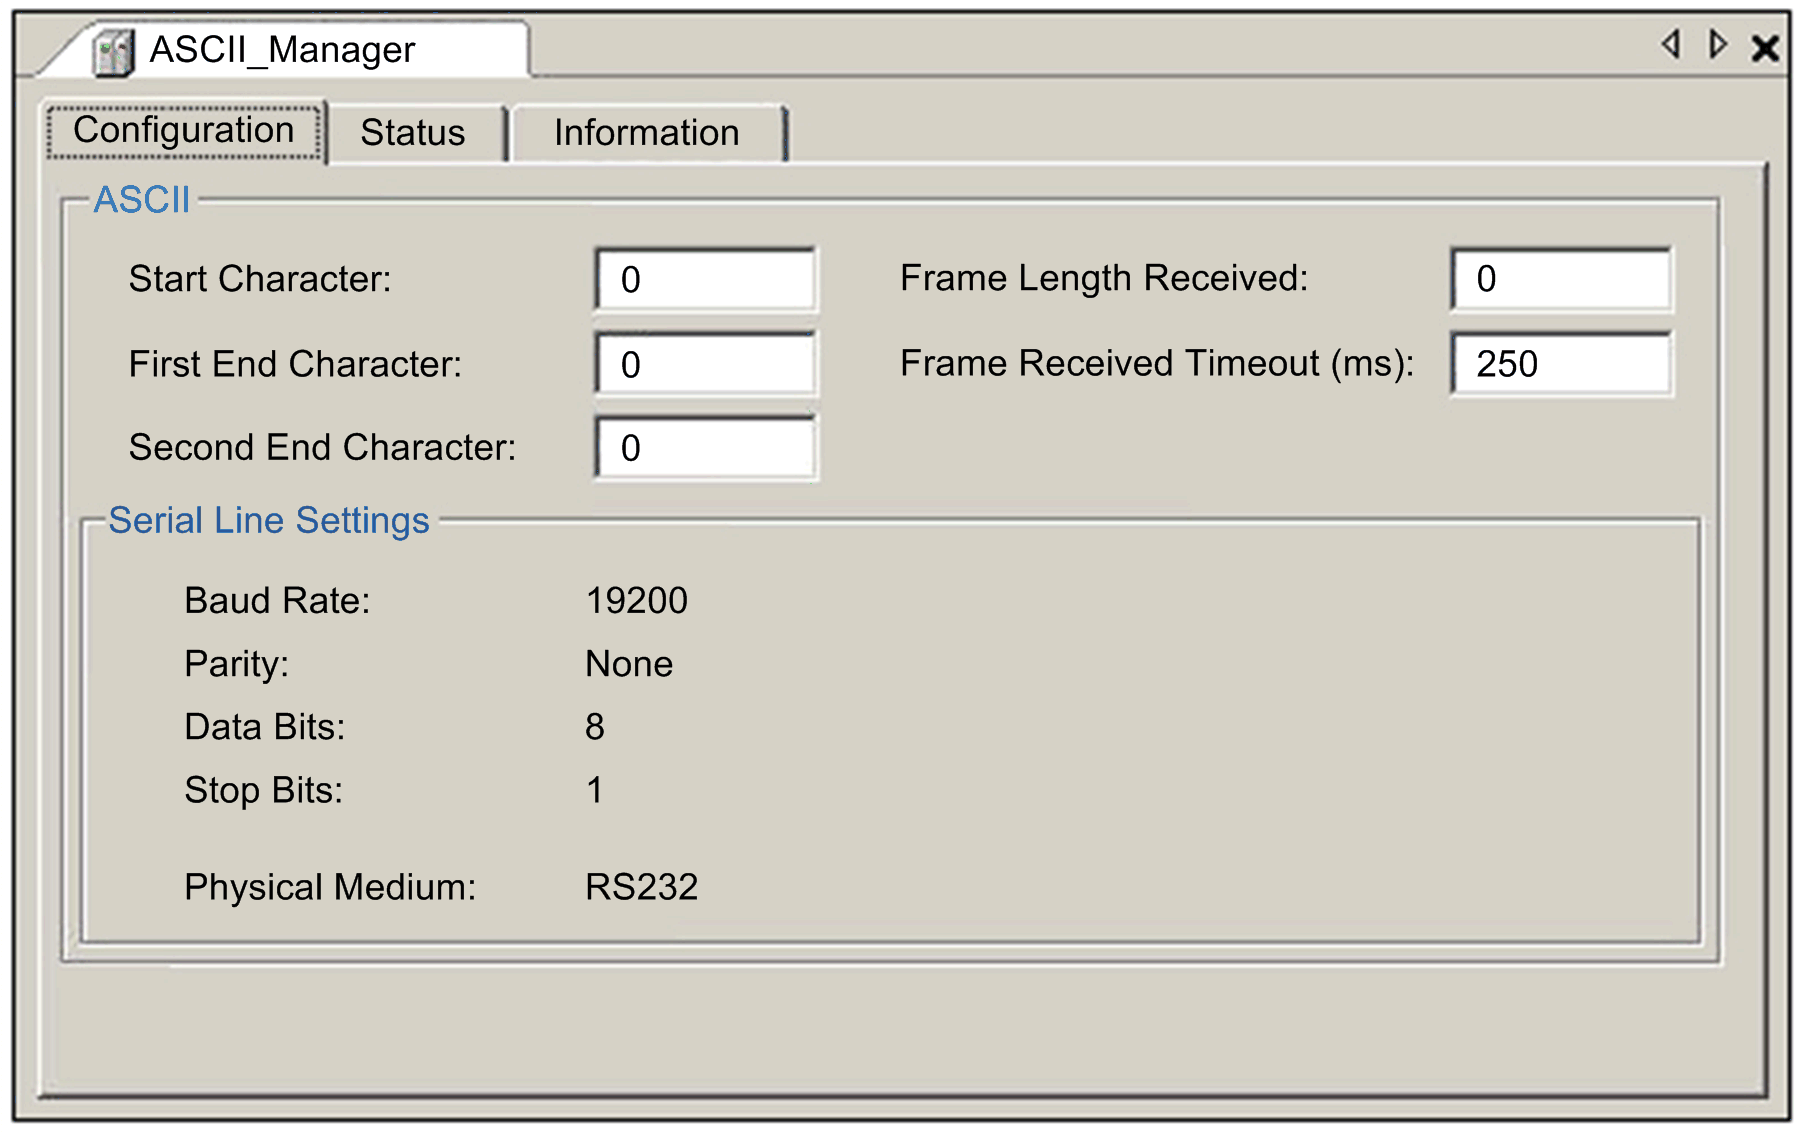Viewport: 1800px width, 1139px height.
Task: Click the right tab scroll arrow
Action: 1718,44
